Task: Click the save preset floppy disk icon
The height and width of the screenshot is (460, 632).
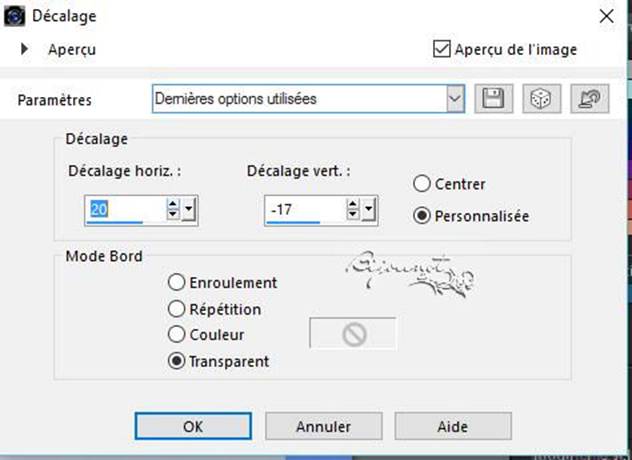Action: coord(494,99)
